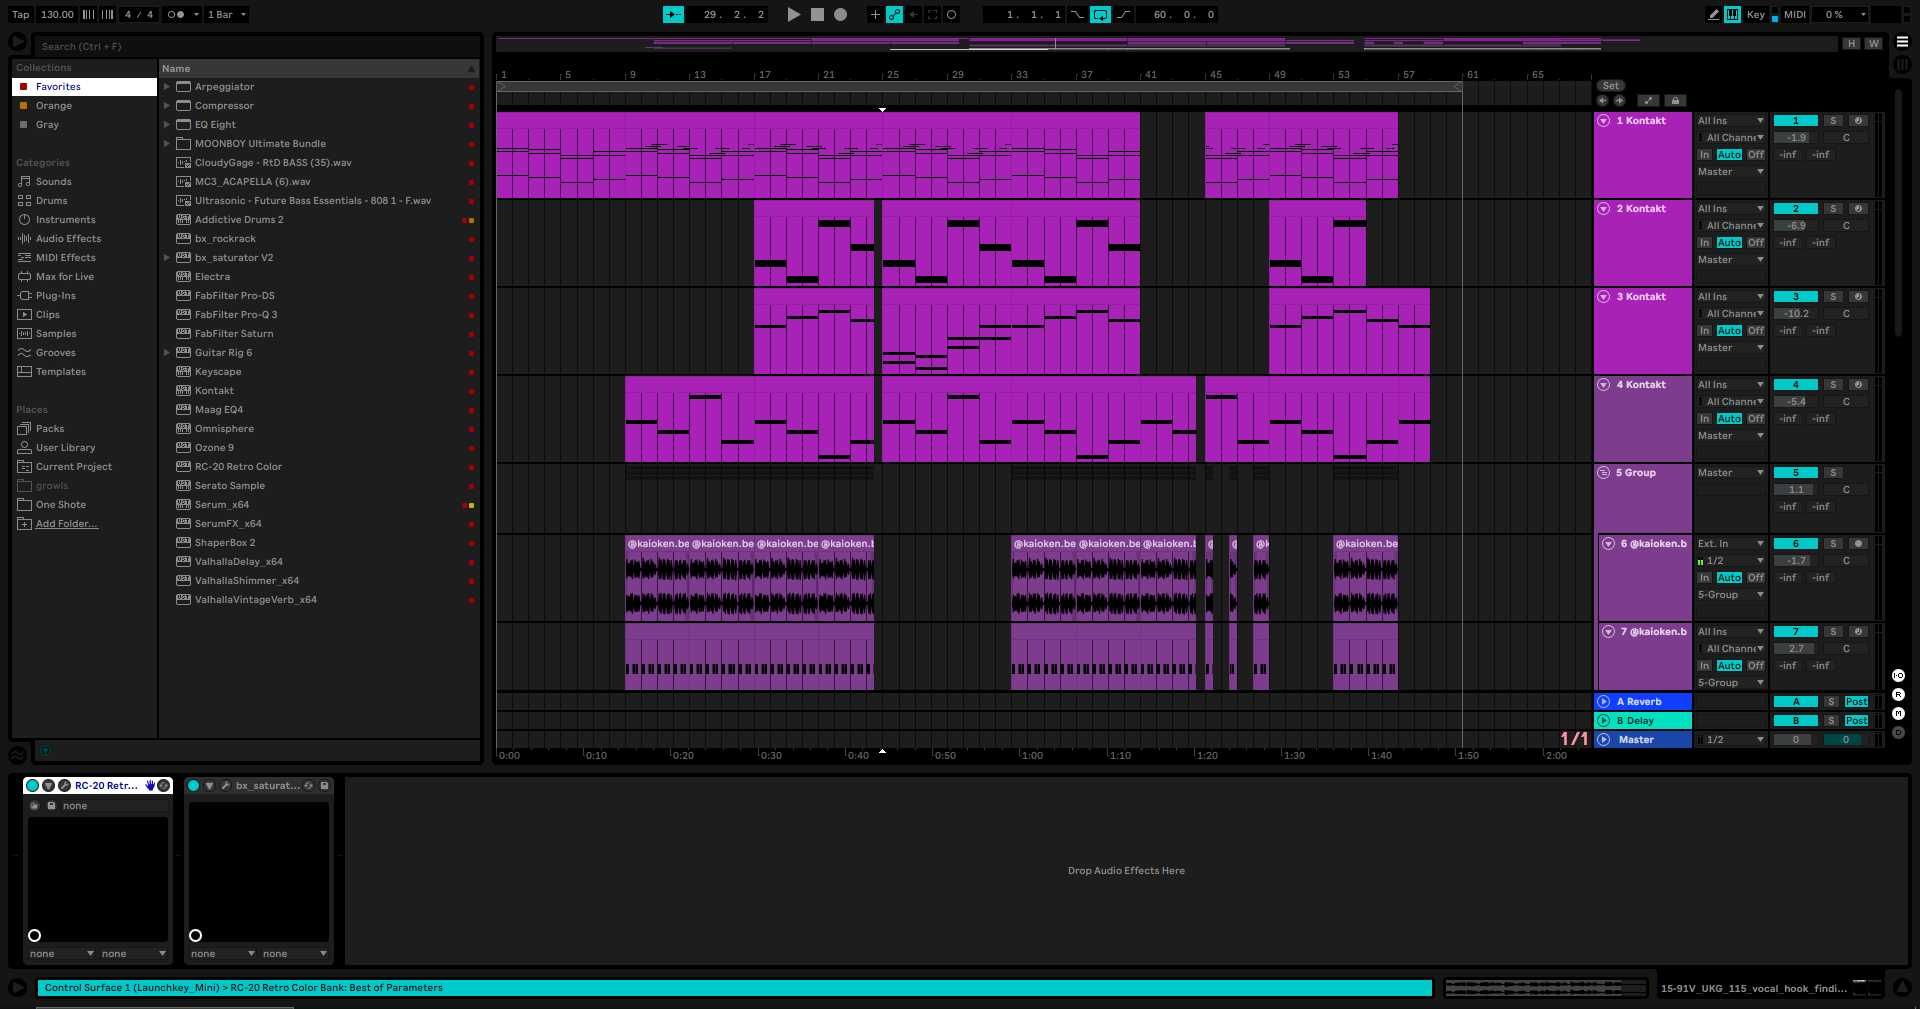Click the Add Folder link
The height and width of the screenshot is (1009, 1920).
66,523
